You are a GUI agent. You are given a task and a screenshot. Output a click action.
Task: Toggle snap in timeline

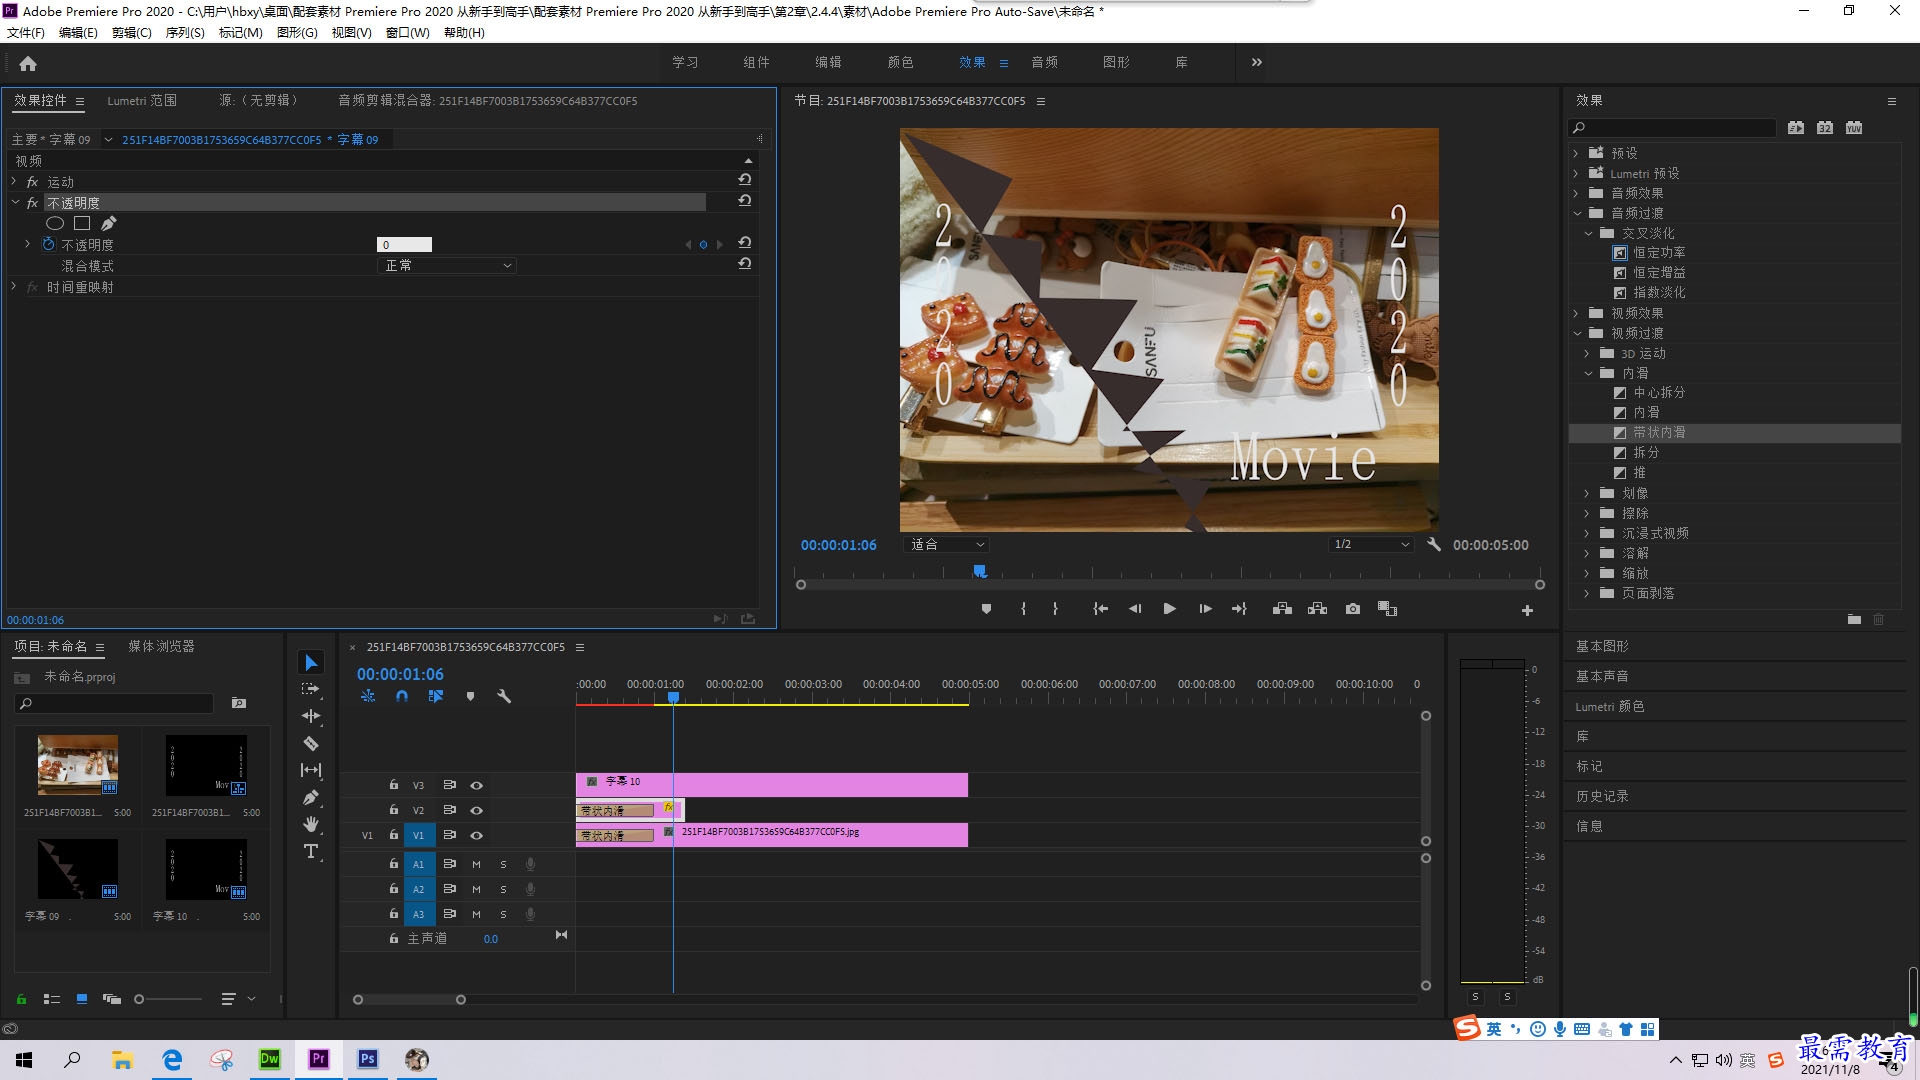[402, 696]
